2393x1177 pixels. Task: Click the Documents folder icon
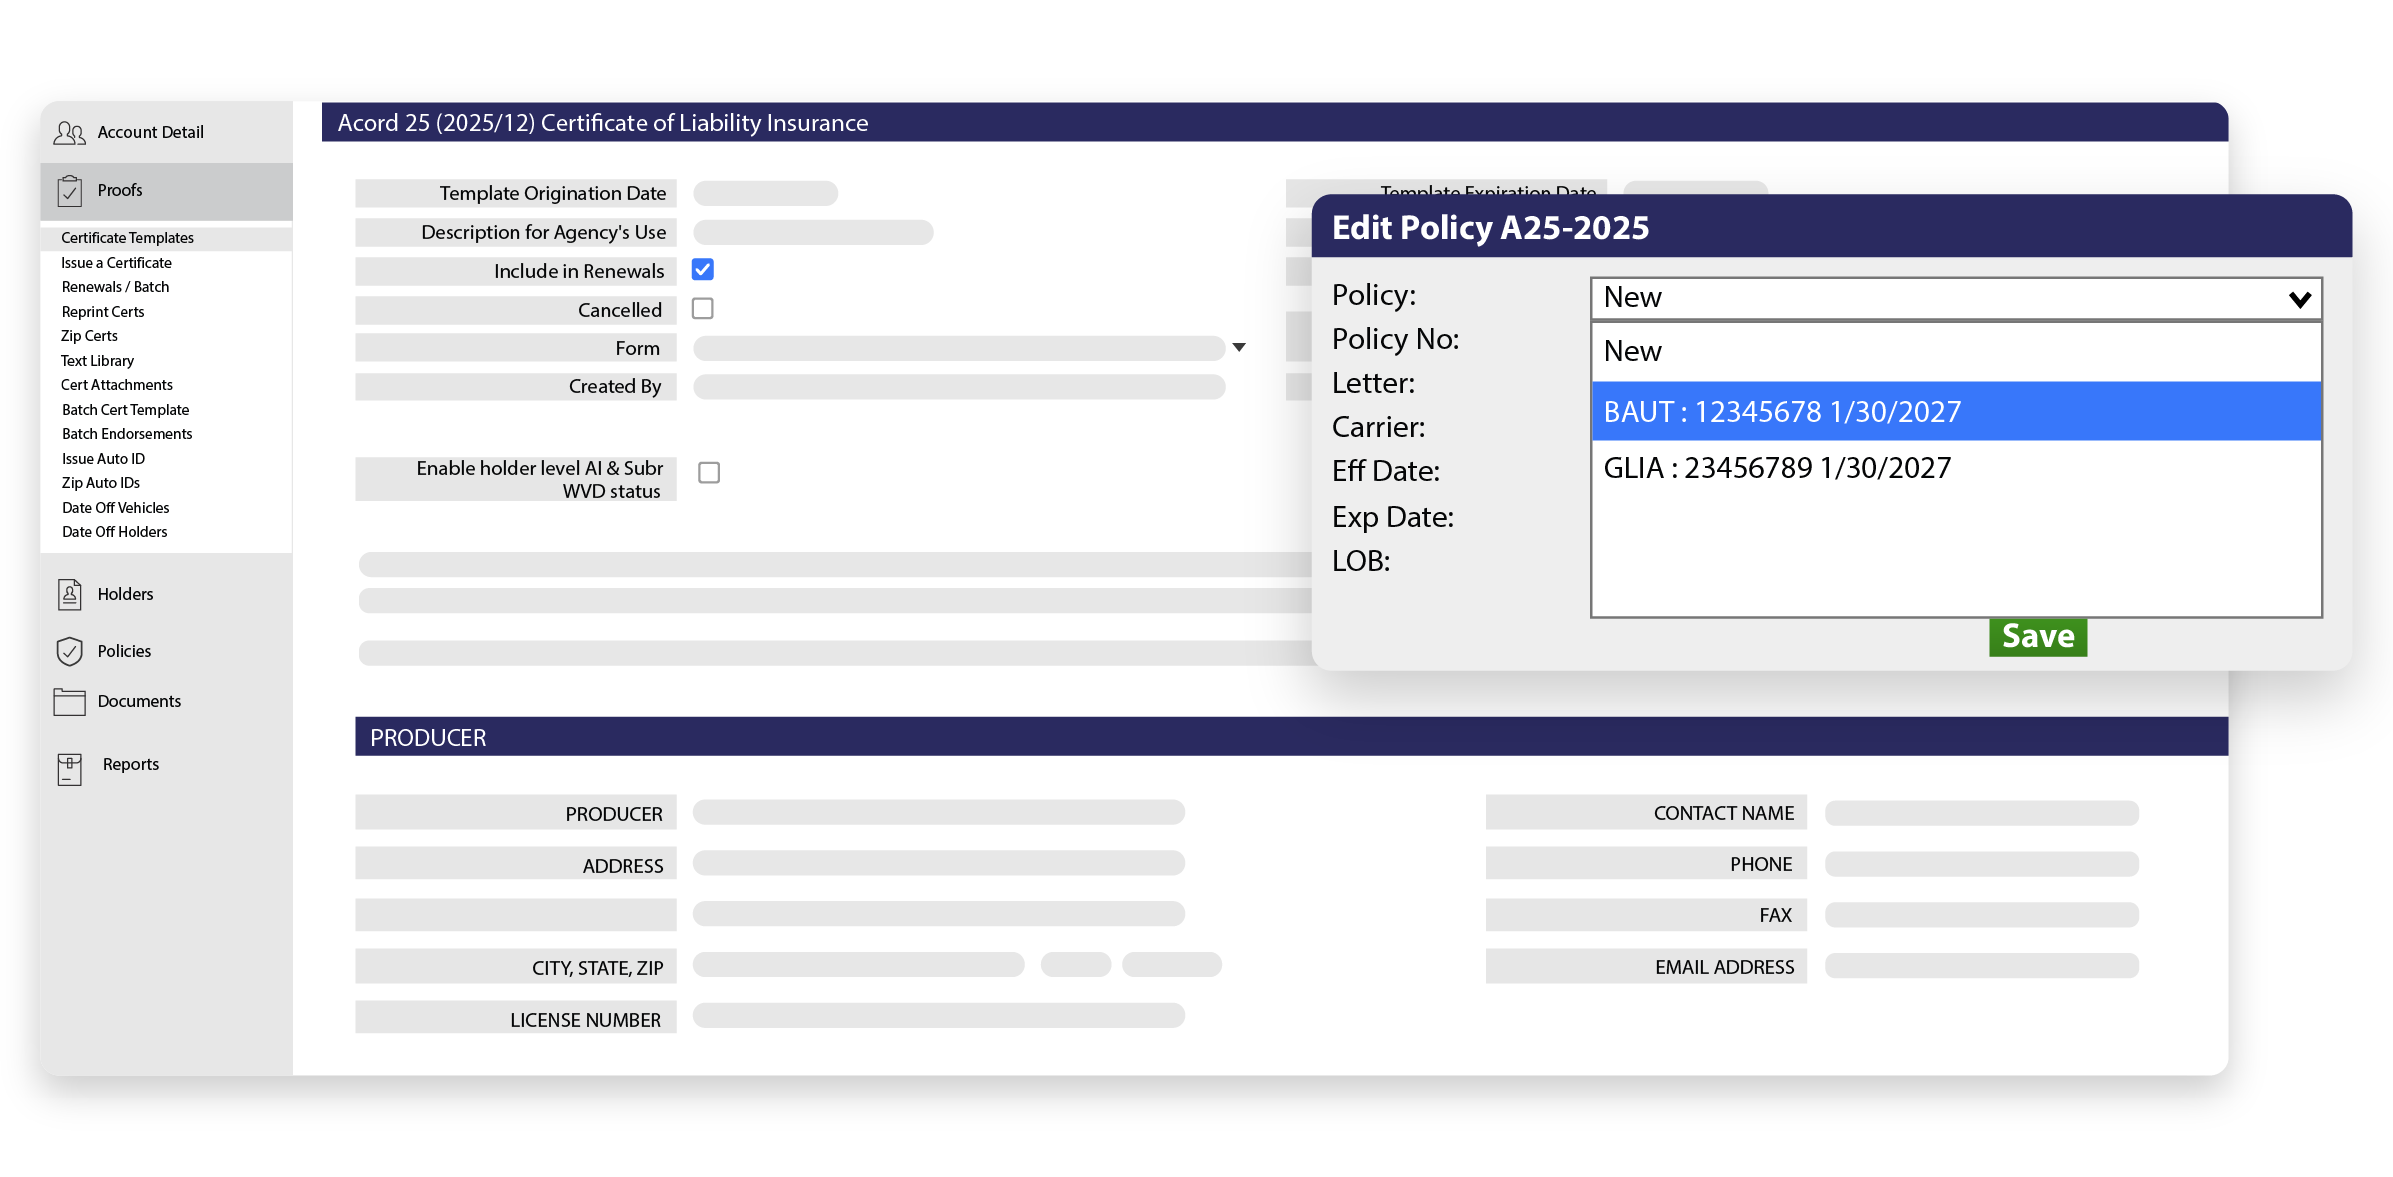pyautogui.click(x=70, y=701)
